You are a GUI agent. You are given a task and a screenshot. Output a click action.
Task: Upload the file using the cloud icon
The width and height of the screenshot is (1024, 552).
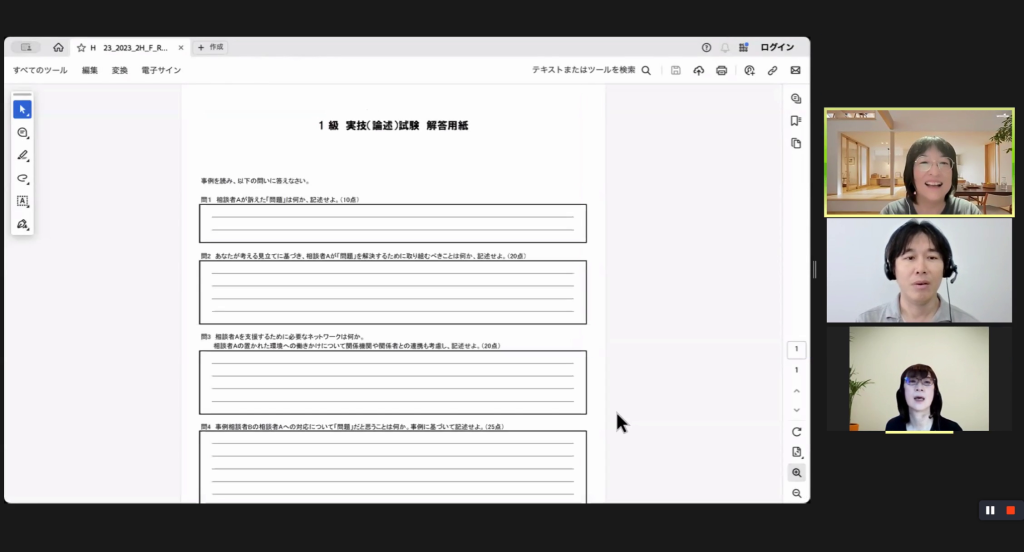click(x=698, y=71)
